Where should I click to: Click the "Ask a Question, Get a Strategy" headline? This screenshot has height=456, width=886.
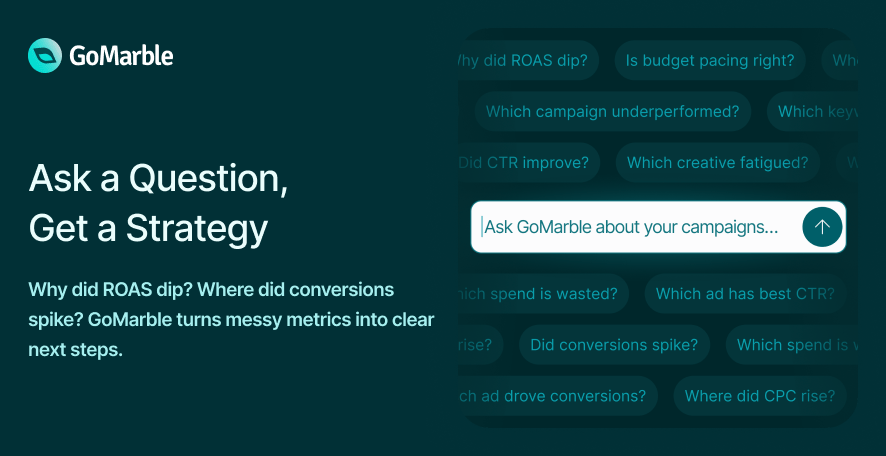pos(158,202)
